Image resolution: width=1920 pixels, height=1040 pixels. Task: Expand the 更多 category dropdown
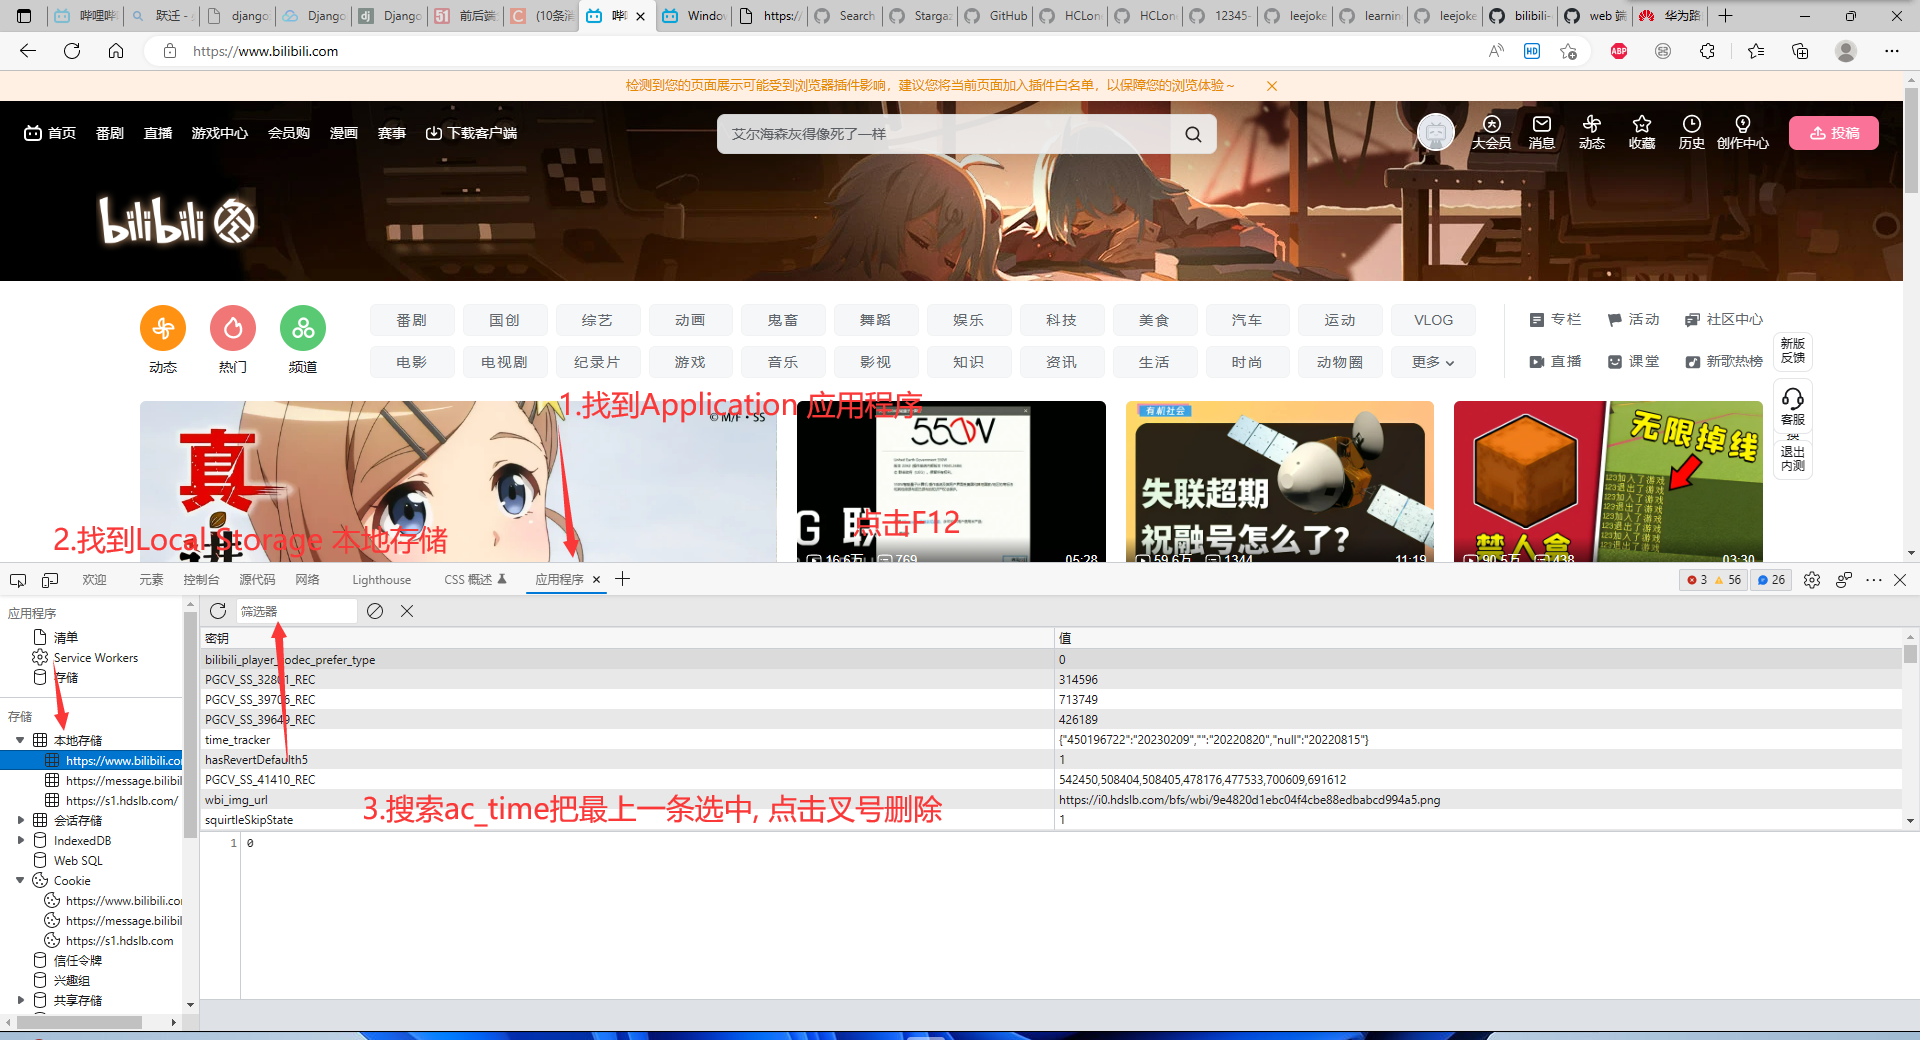click(x=1432, y=362)
